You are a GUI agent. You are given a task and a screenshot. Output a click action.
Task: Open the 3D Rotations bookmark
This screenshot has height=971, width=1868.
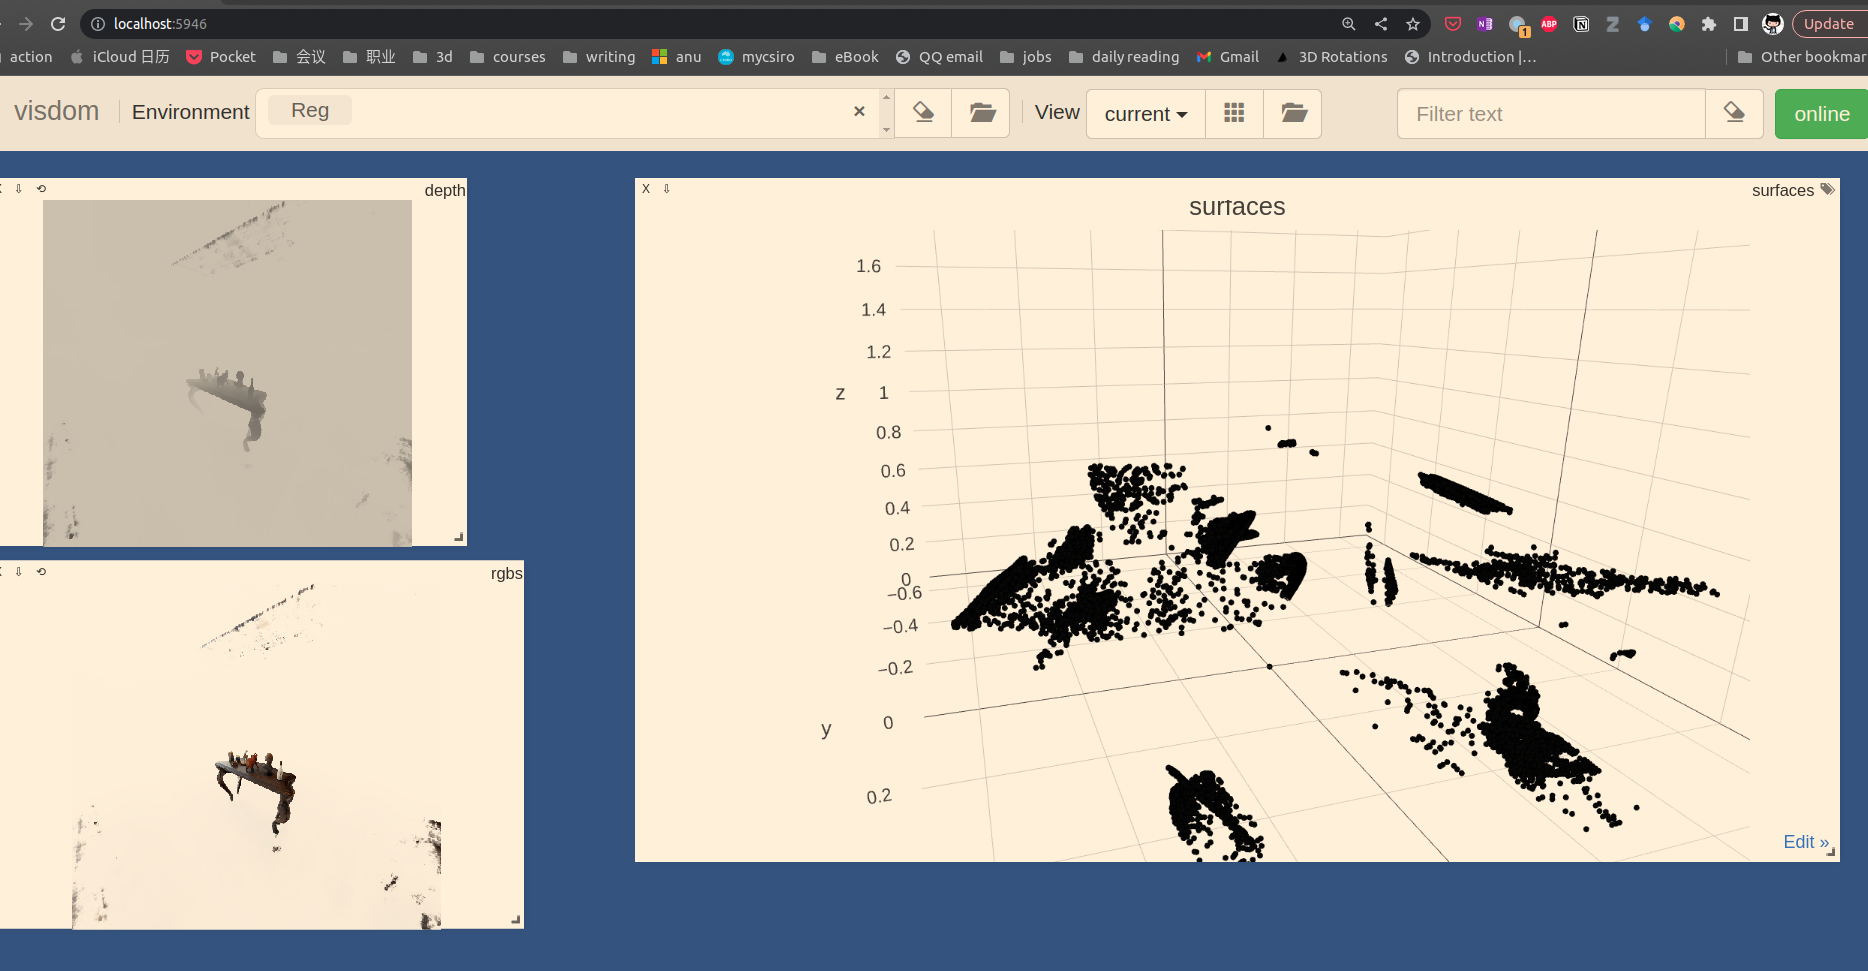[x=1342, y=57]
